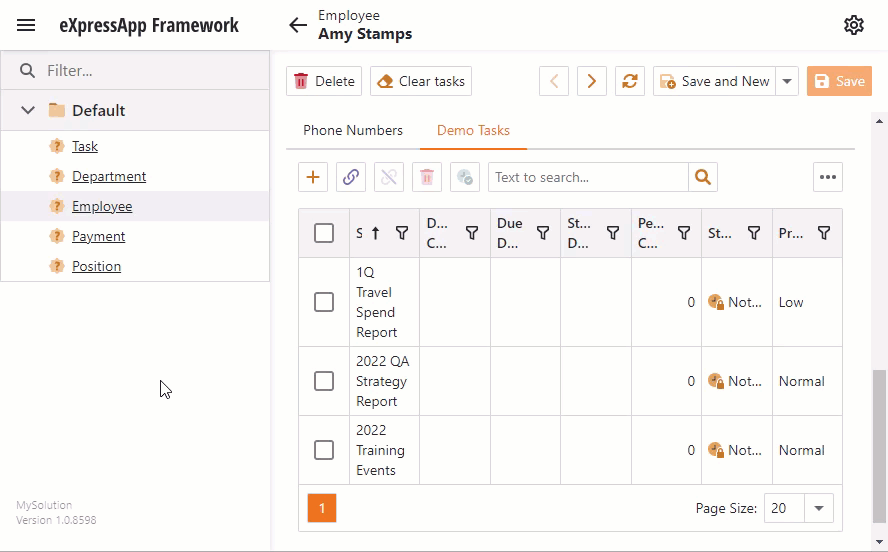Filter the Start Date column
Image resolution: width=888 pixels, height=552 pixels.
pyautogui.click(x=613, y=233)
